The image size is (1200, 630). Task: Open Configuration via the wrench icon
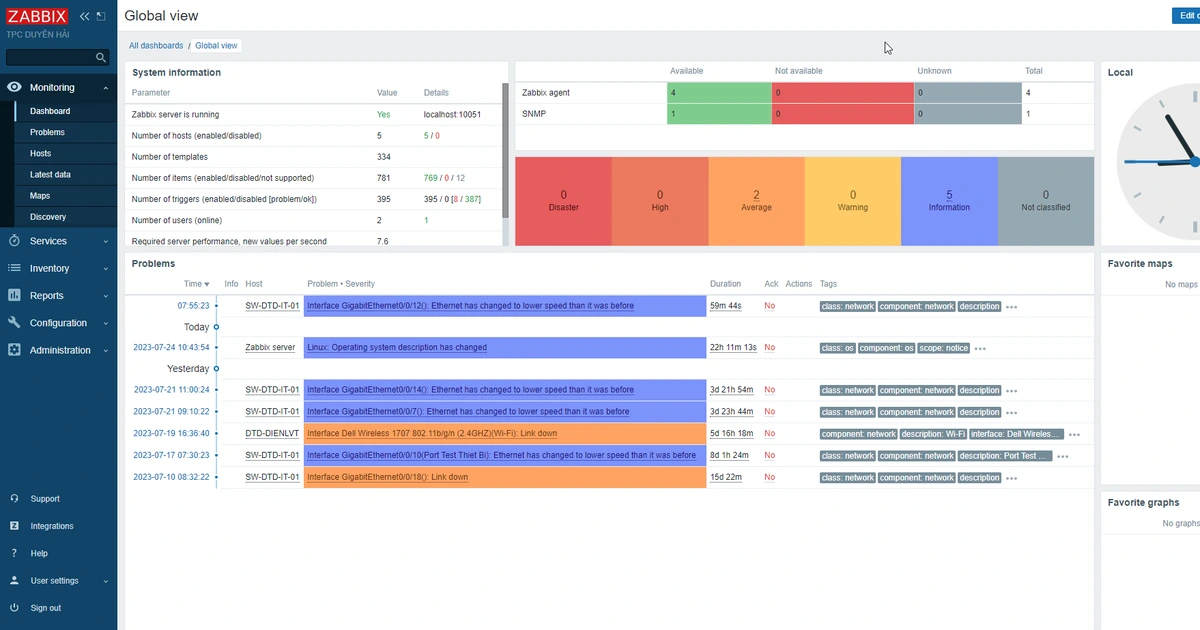(12, 322)
